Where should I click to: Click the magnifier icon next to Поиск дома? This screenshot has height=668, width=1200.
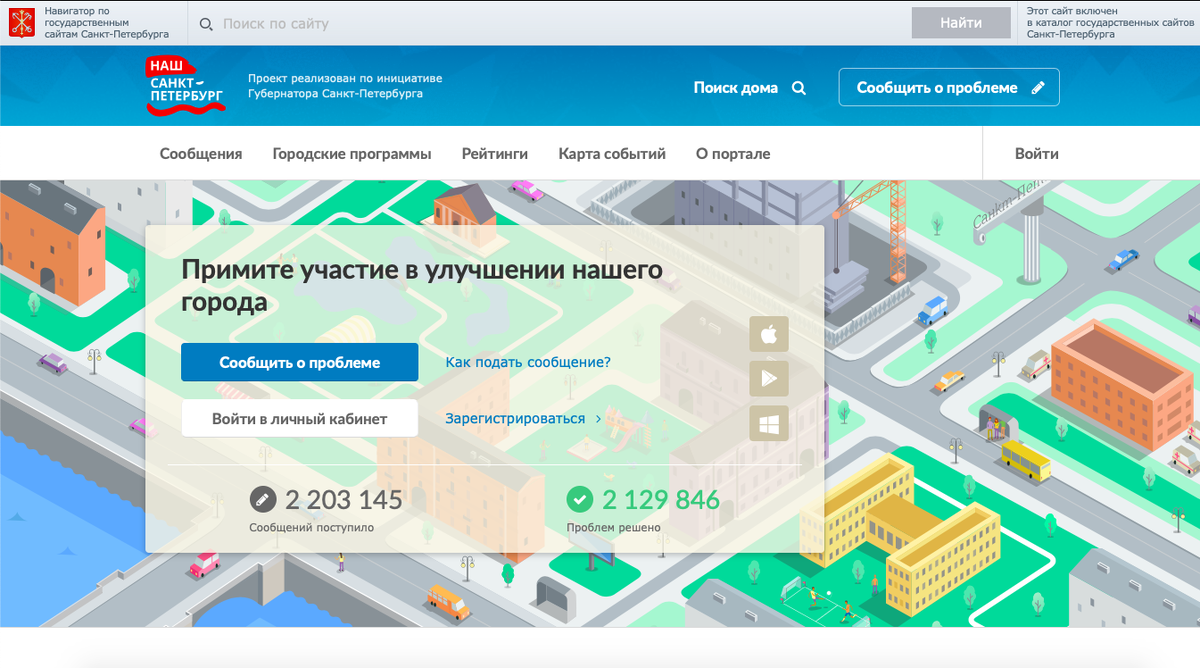[x=798, y=88]
